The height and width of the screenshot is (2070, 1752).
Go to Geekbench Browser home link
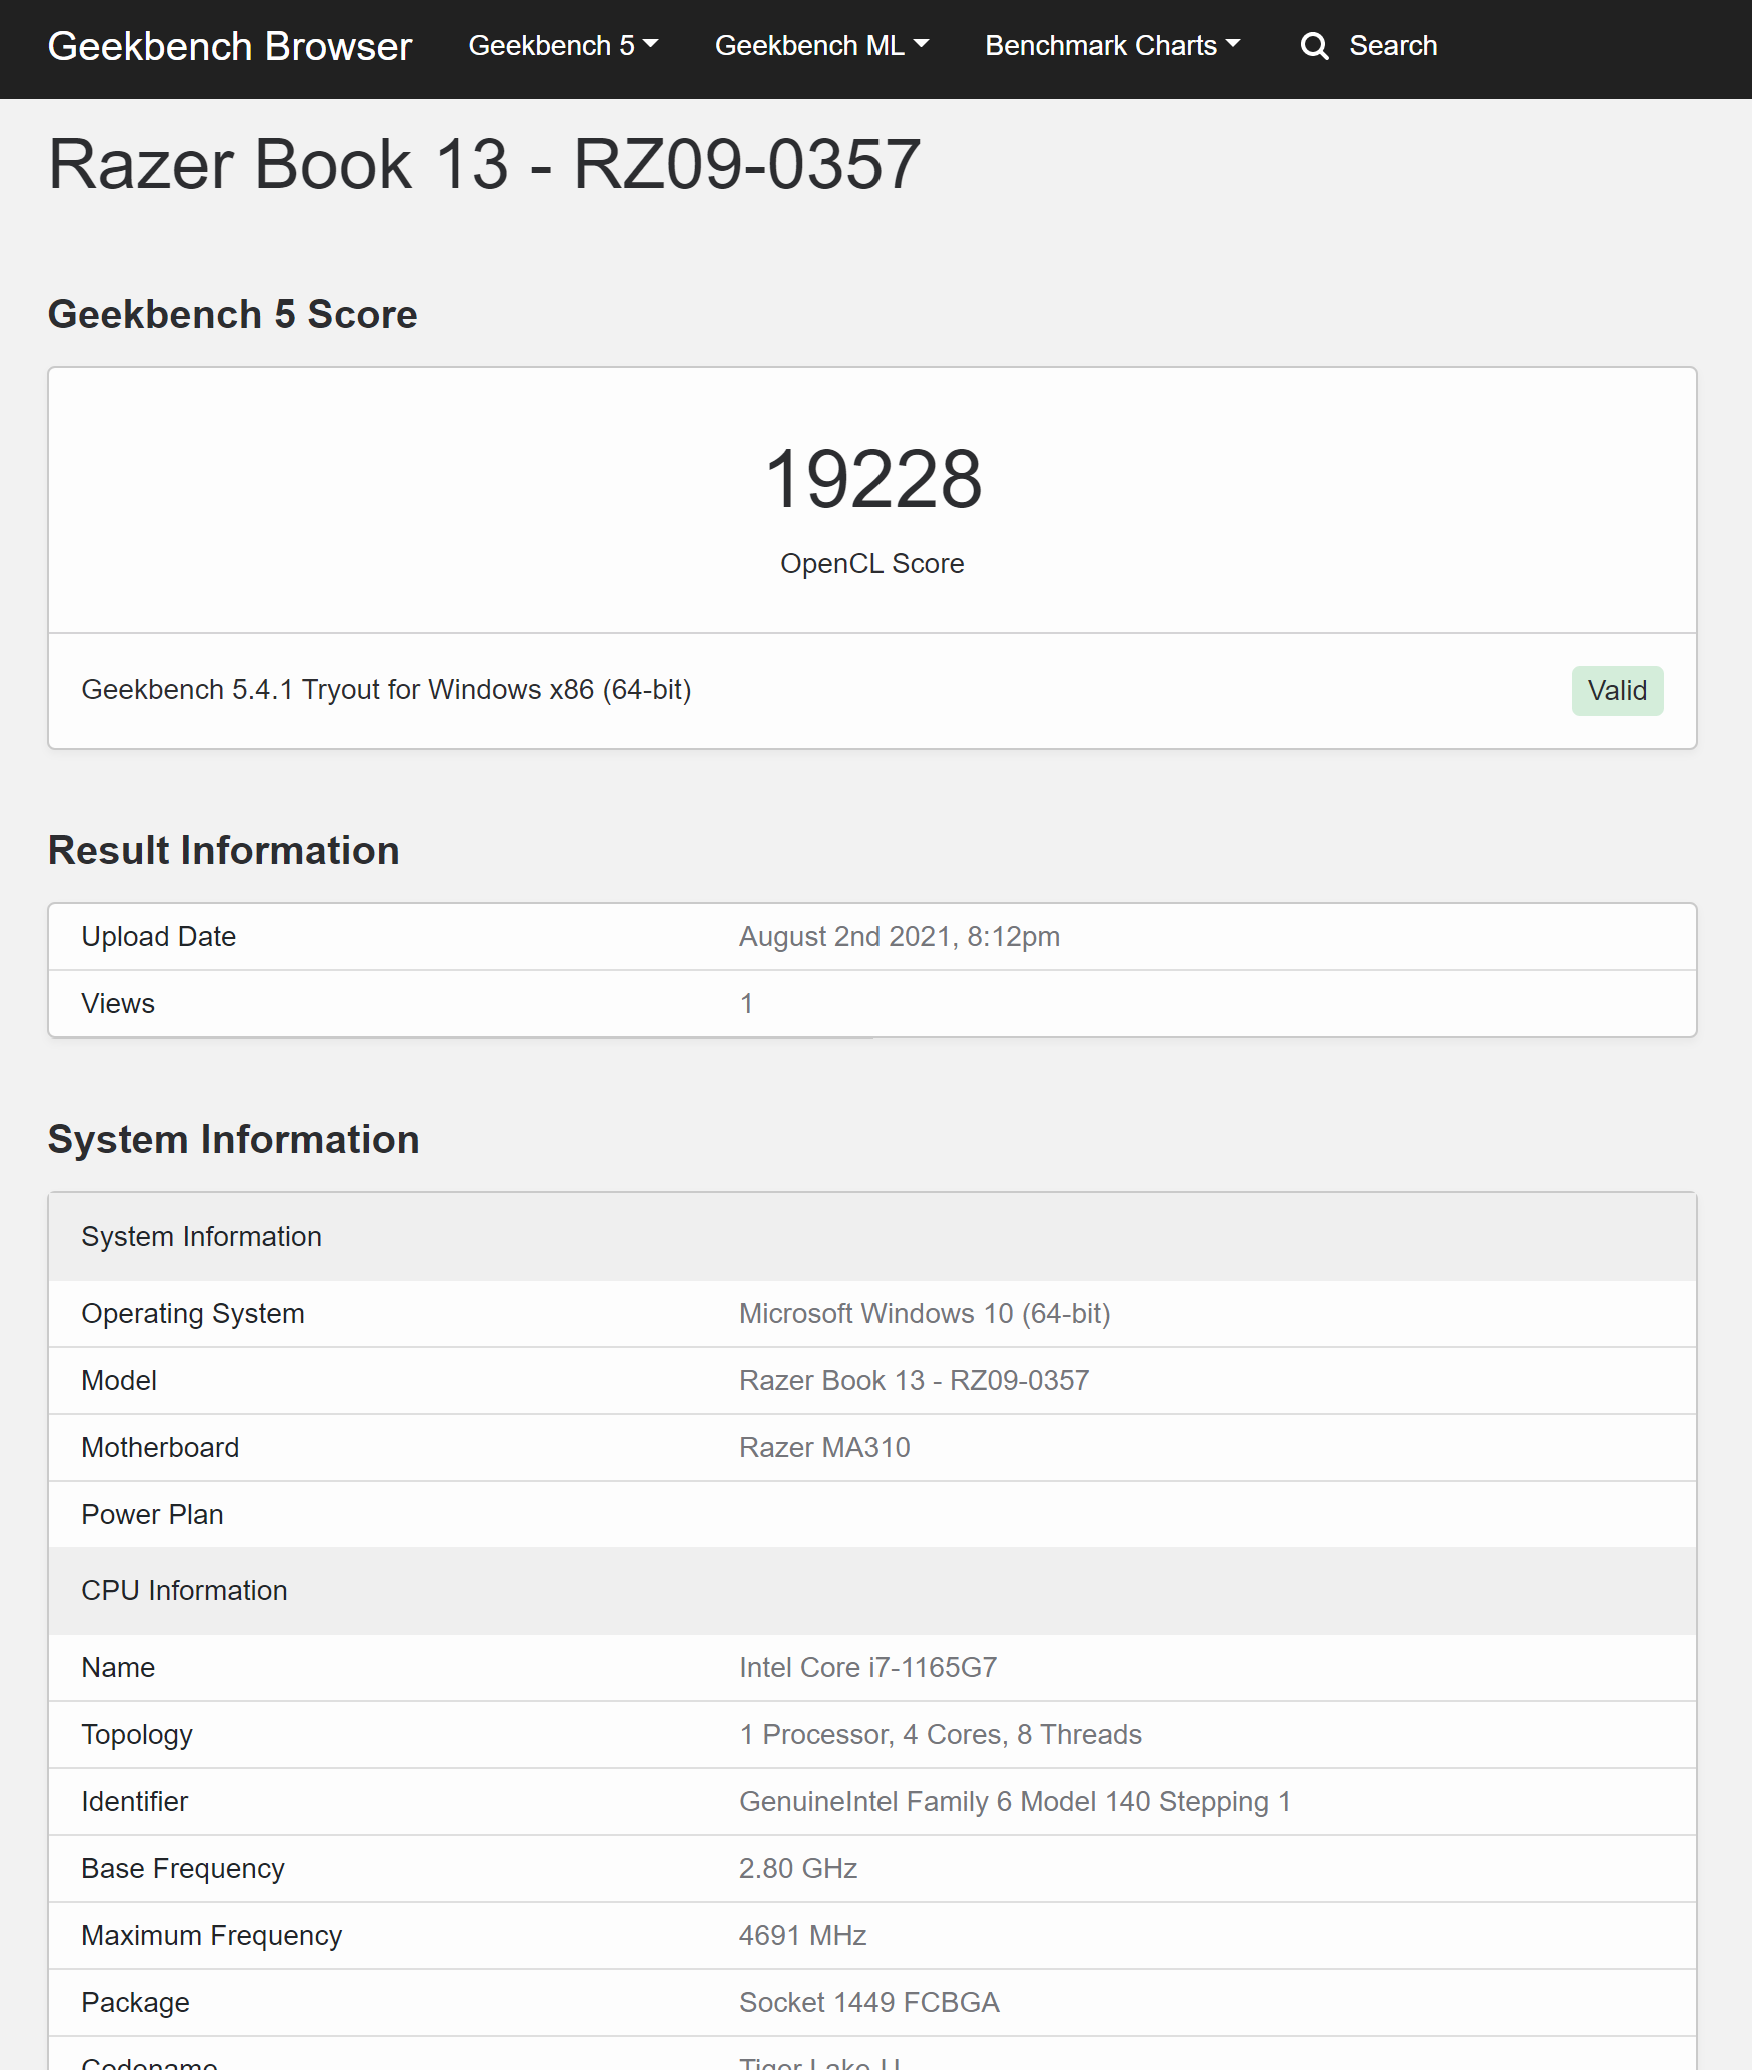[229, 46]
